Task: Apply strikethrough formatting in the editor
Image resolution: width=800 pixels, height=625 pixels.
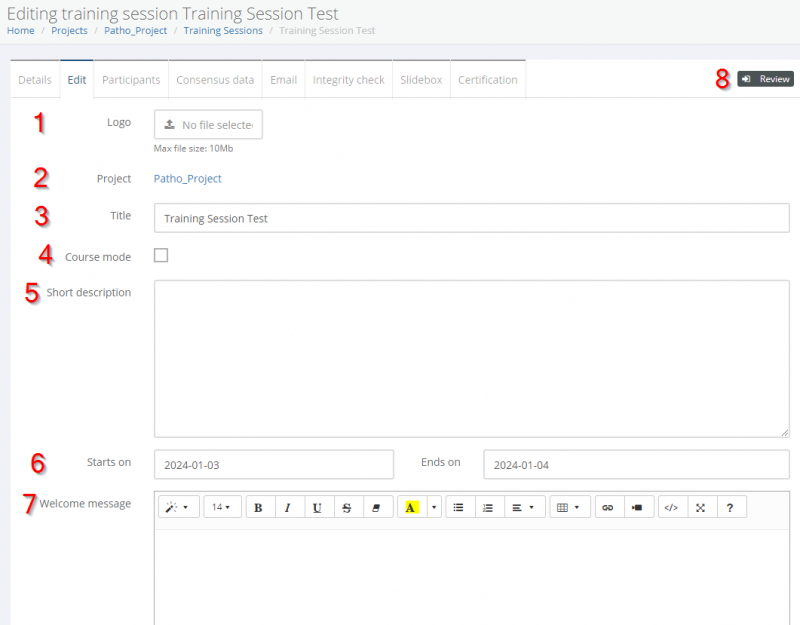Action: pyautogui.click(x=347, y=507)
